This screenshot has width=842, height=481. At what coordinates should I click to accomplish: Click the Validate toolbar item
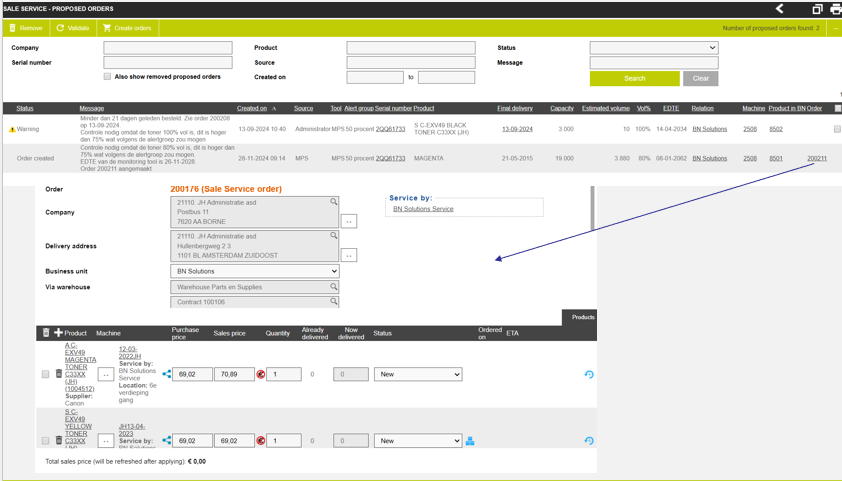pos(73,28)
